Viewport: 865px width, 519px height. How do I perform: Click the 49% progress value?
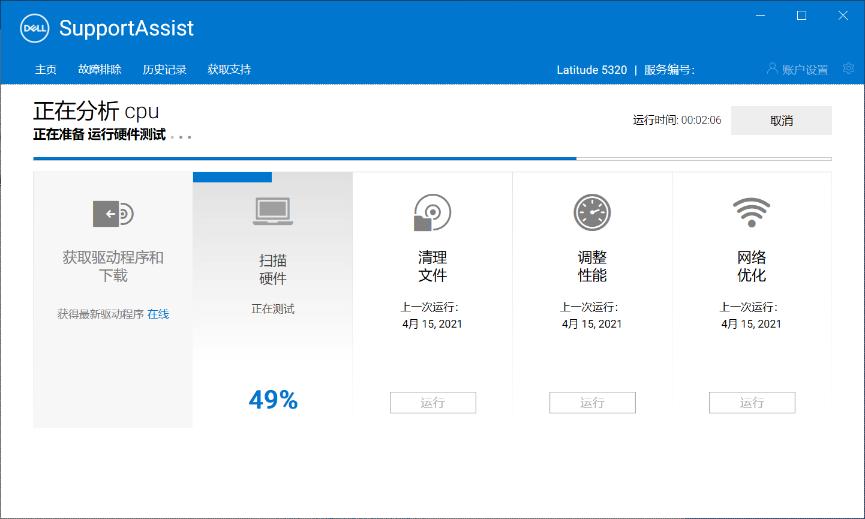tap(273, 400)
